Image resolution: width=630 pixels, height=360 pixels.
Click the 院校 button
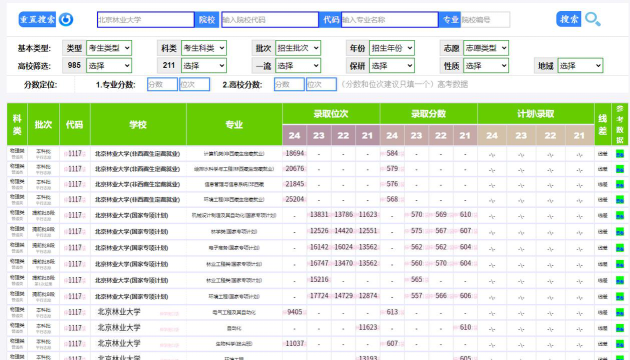click(x=207, y=20)
